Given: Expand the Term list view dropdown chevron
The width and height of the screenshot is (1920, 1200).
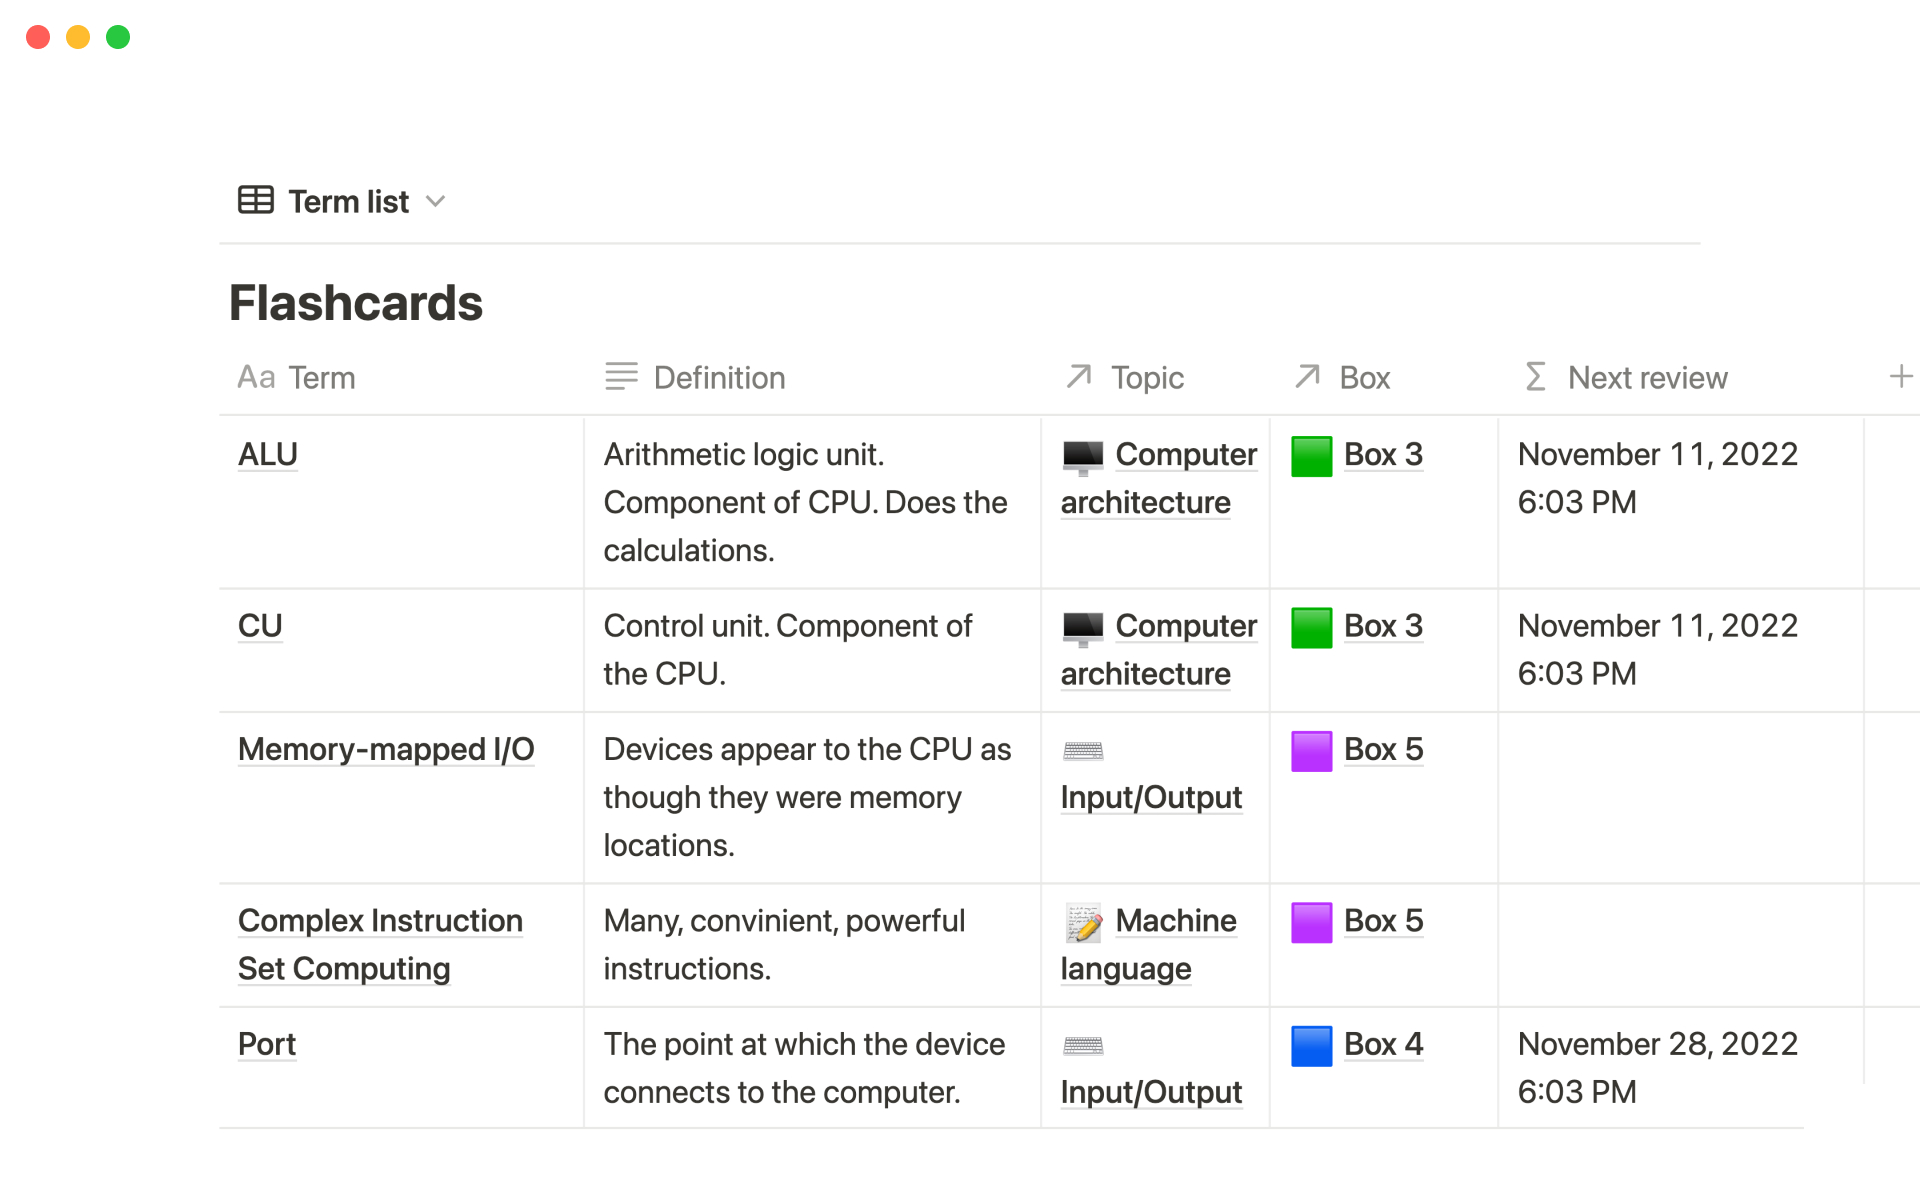Looking at the screenshot, I should click(435, 201).
